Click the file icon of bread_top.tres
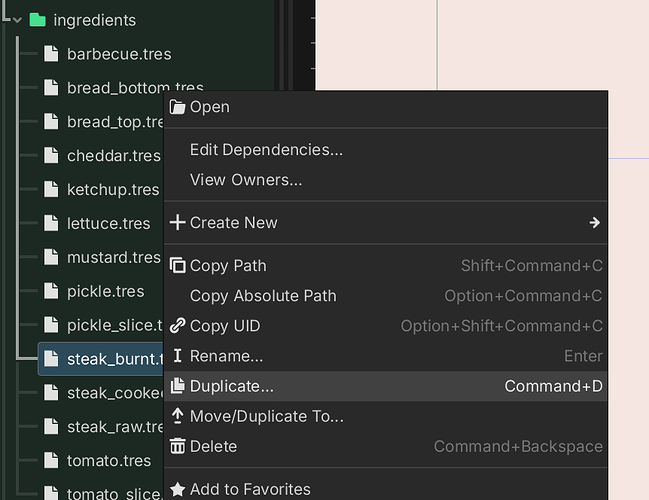This screenshot has width=649, height=500. click(51, 121)
